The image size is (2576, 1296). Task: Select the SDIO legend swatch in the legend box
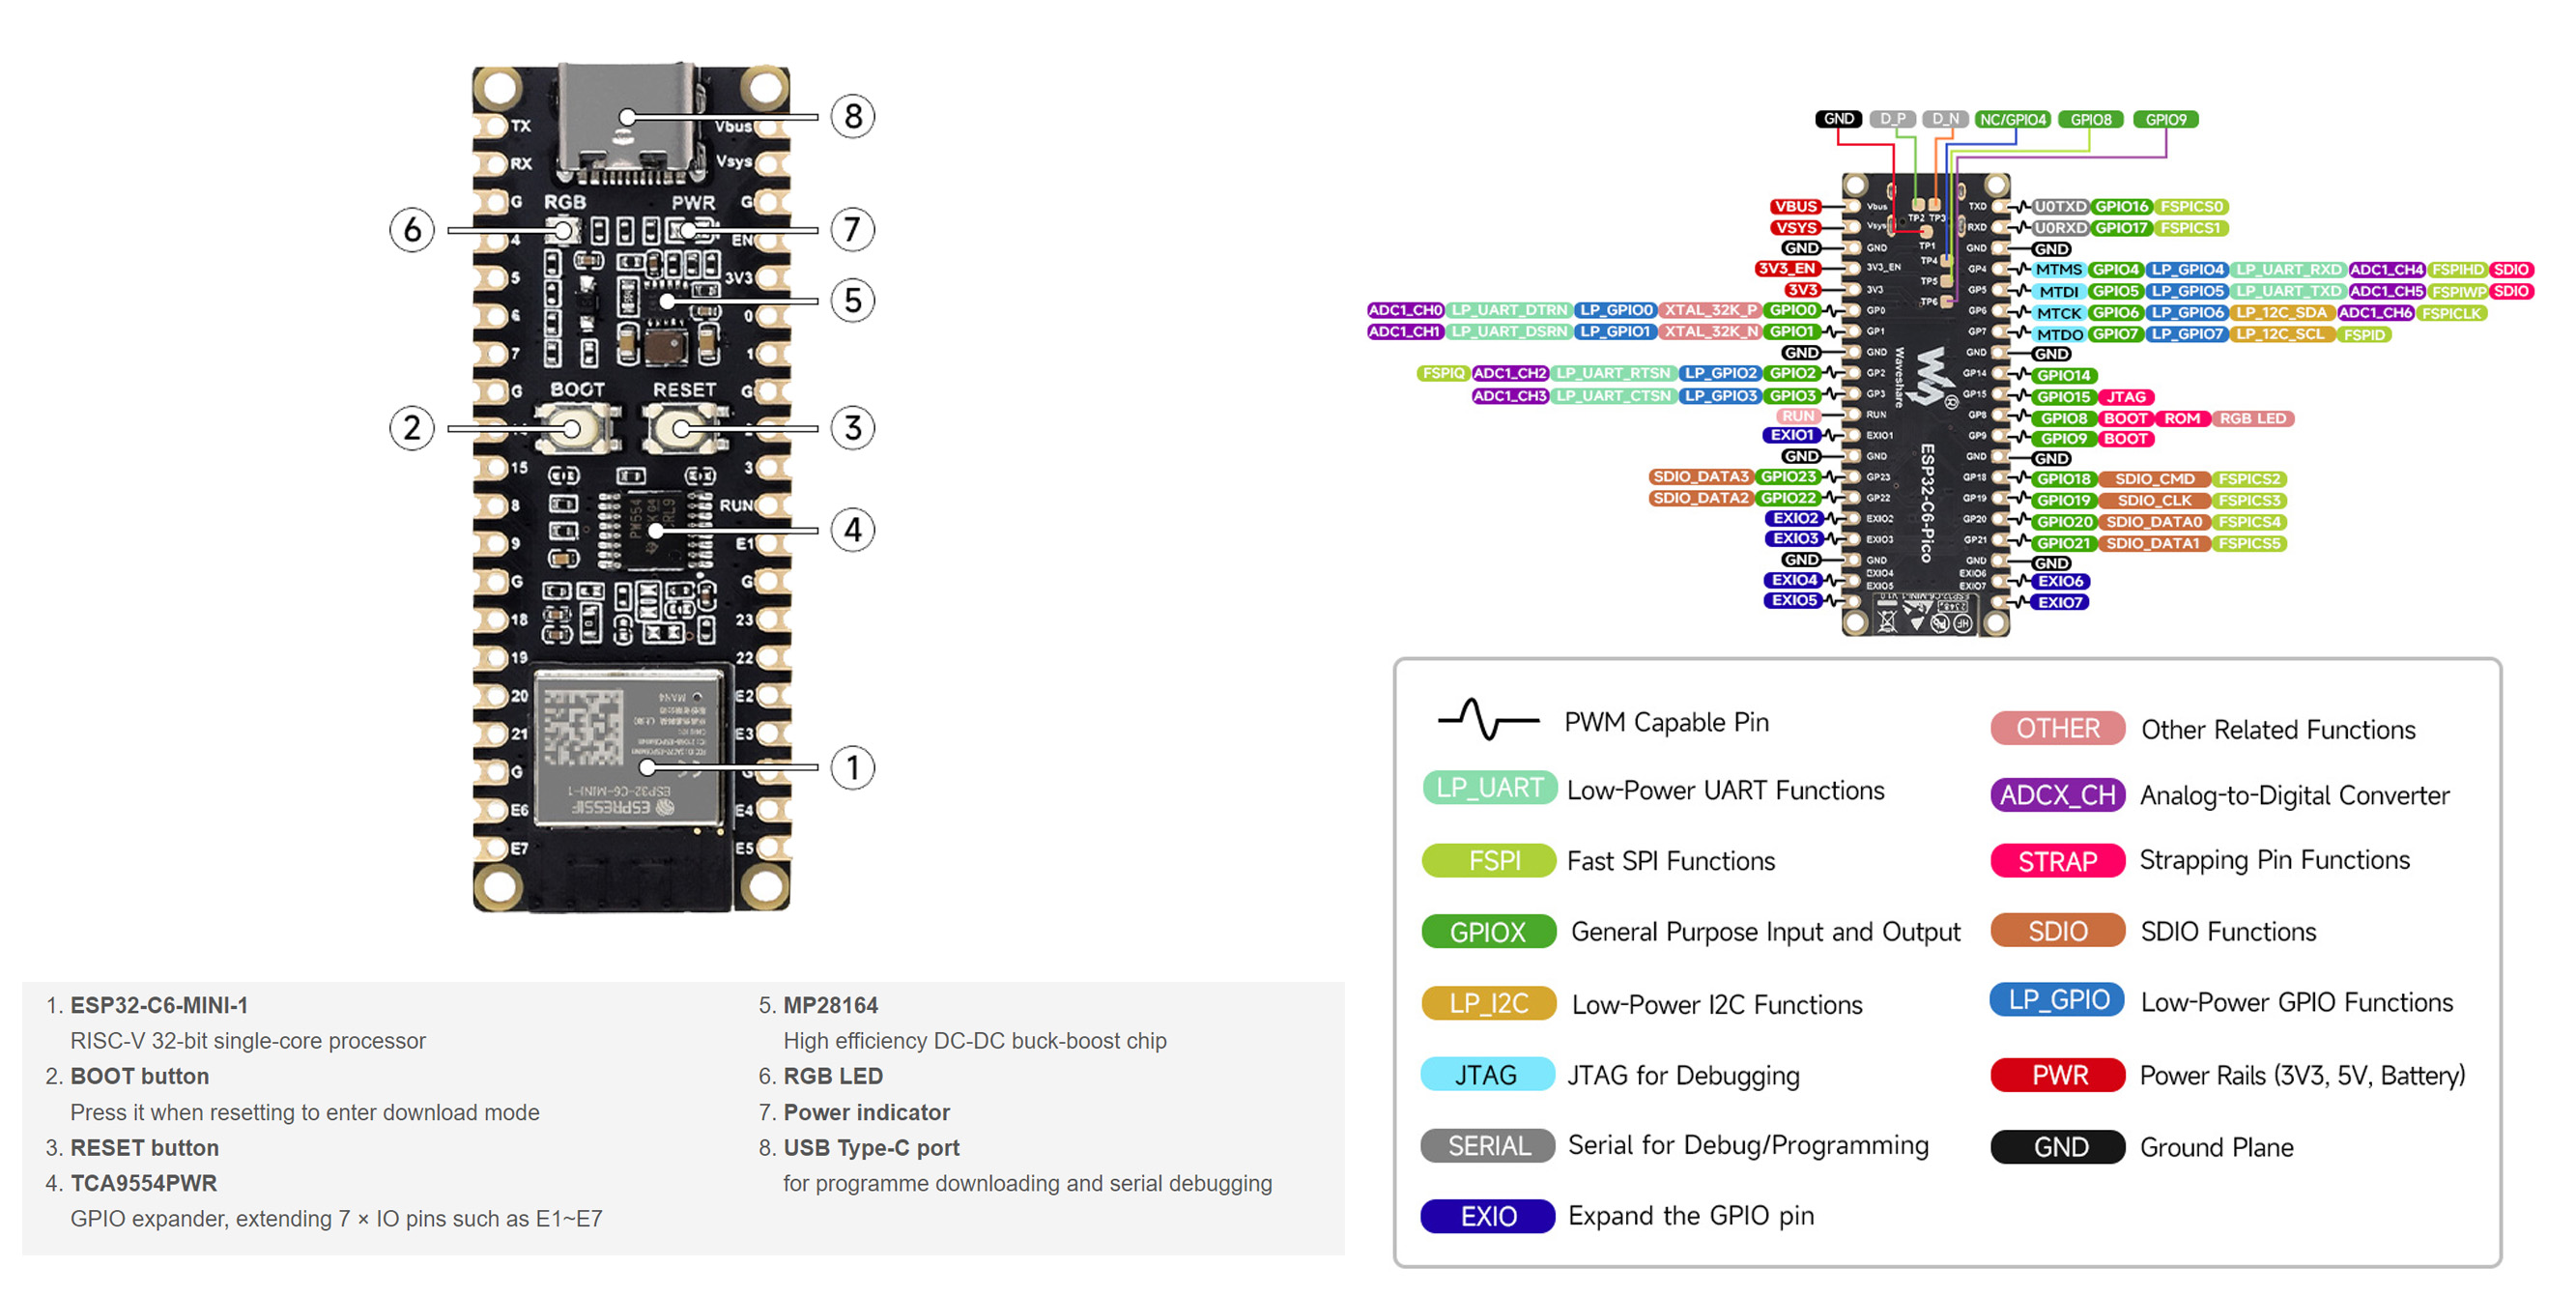pos(2058,931)
